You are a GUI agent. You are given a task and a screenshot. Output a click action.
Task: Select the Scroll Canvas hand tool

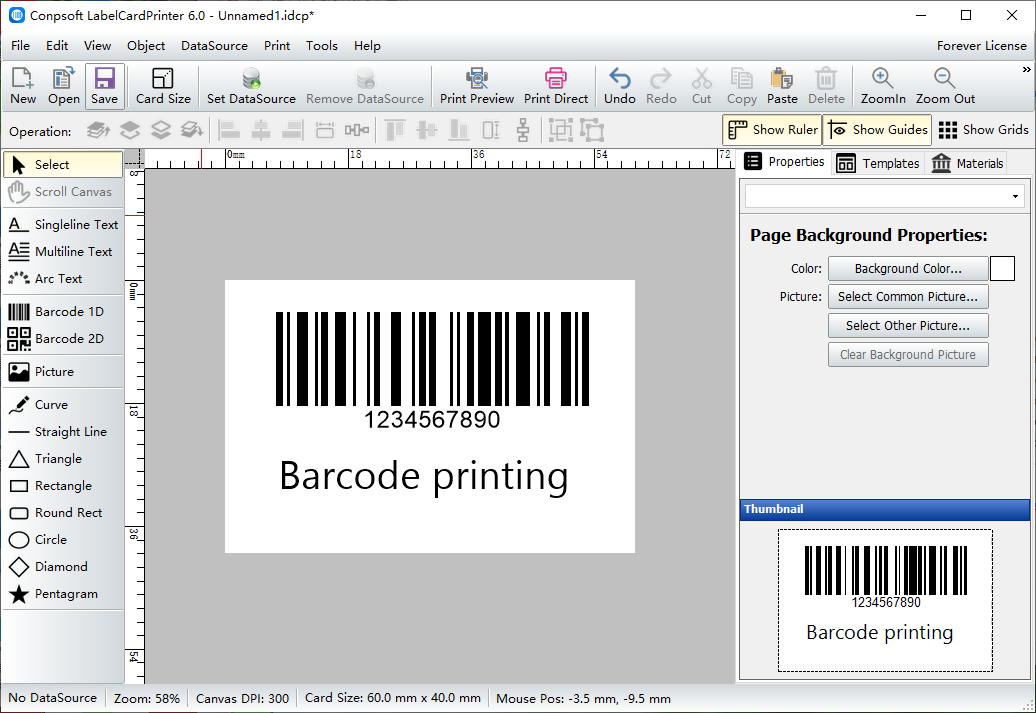tap(63, 192)
